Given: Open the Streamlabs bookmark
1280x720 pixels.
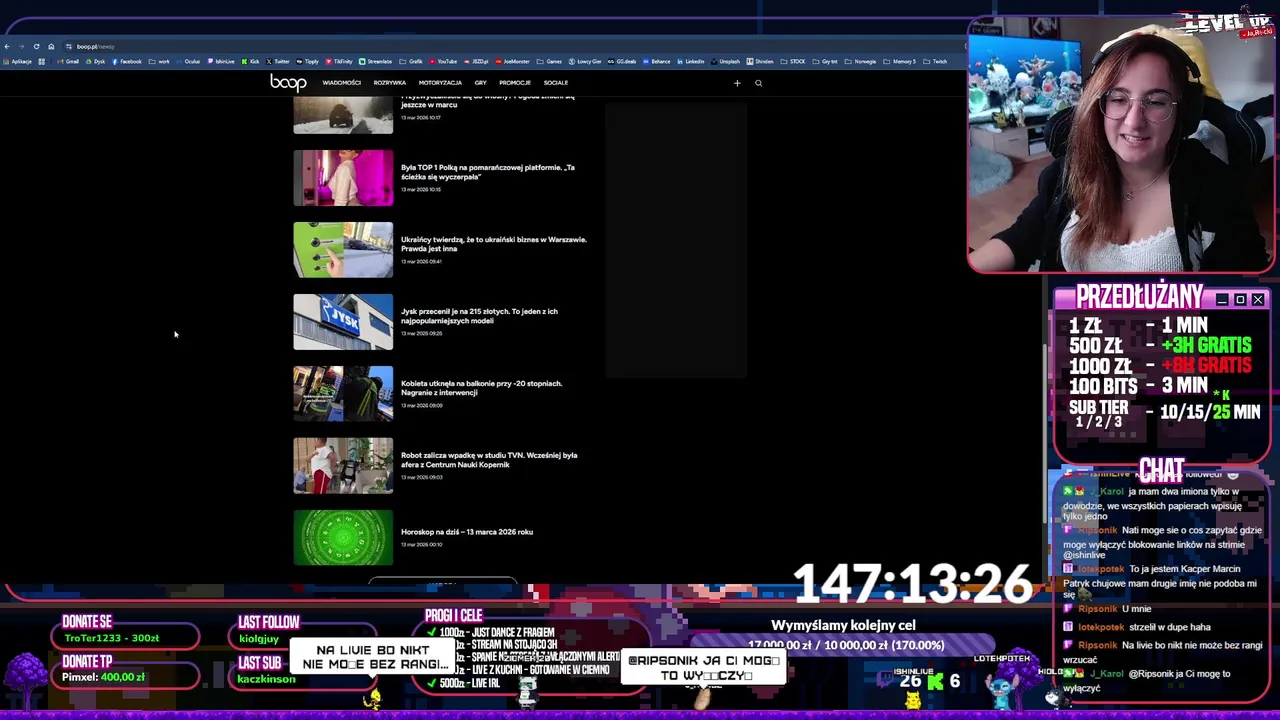Looking at the screenshot, I should coord(376,62).
